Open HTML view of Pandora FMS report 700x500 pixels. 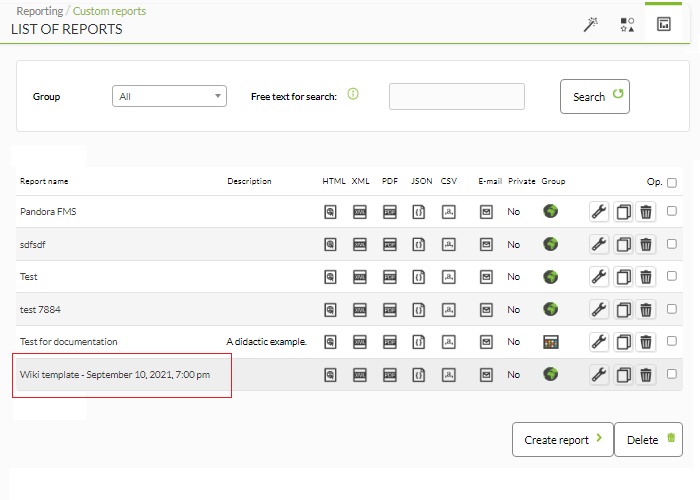point(330,212)
